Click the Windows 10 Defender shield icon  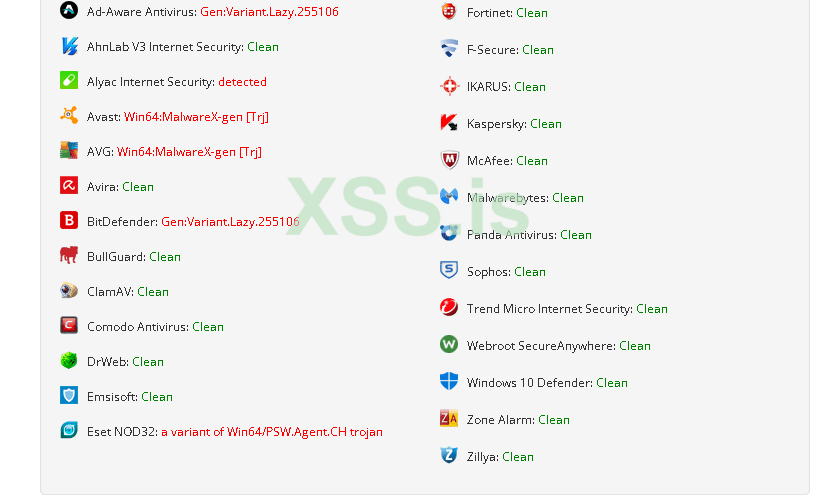(x=449, y=382)
